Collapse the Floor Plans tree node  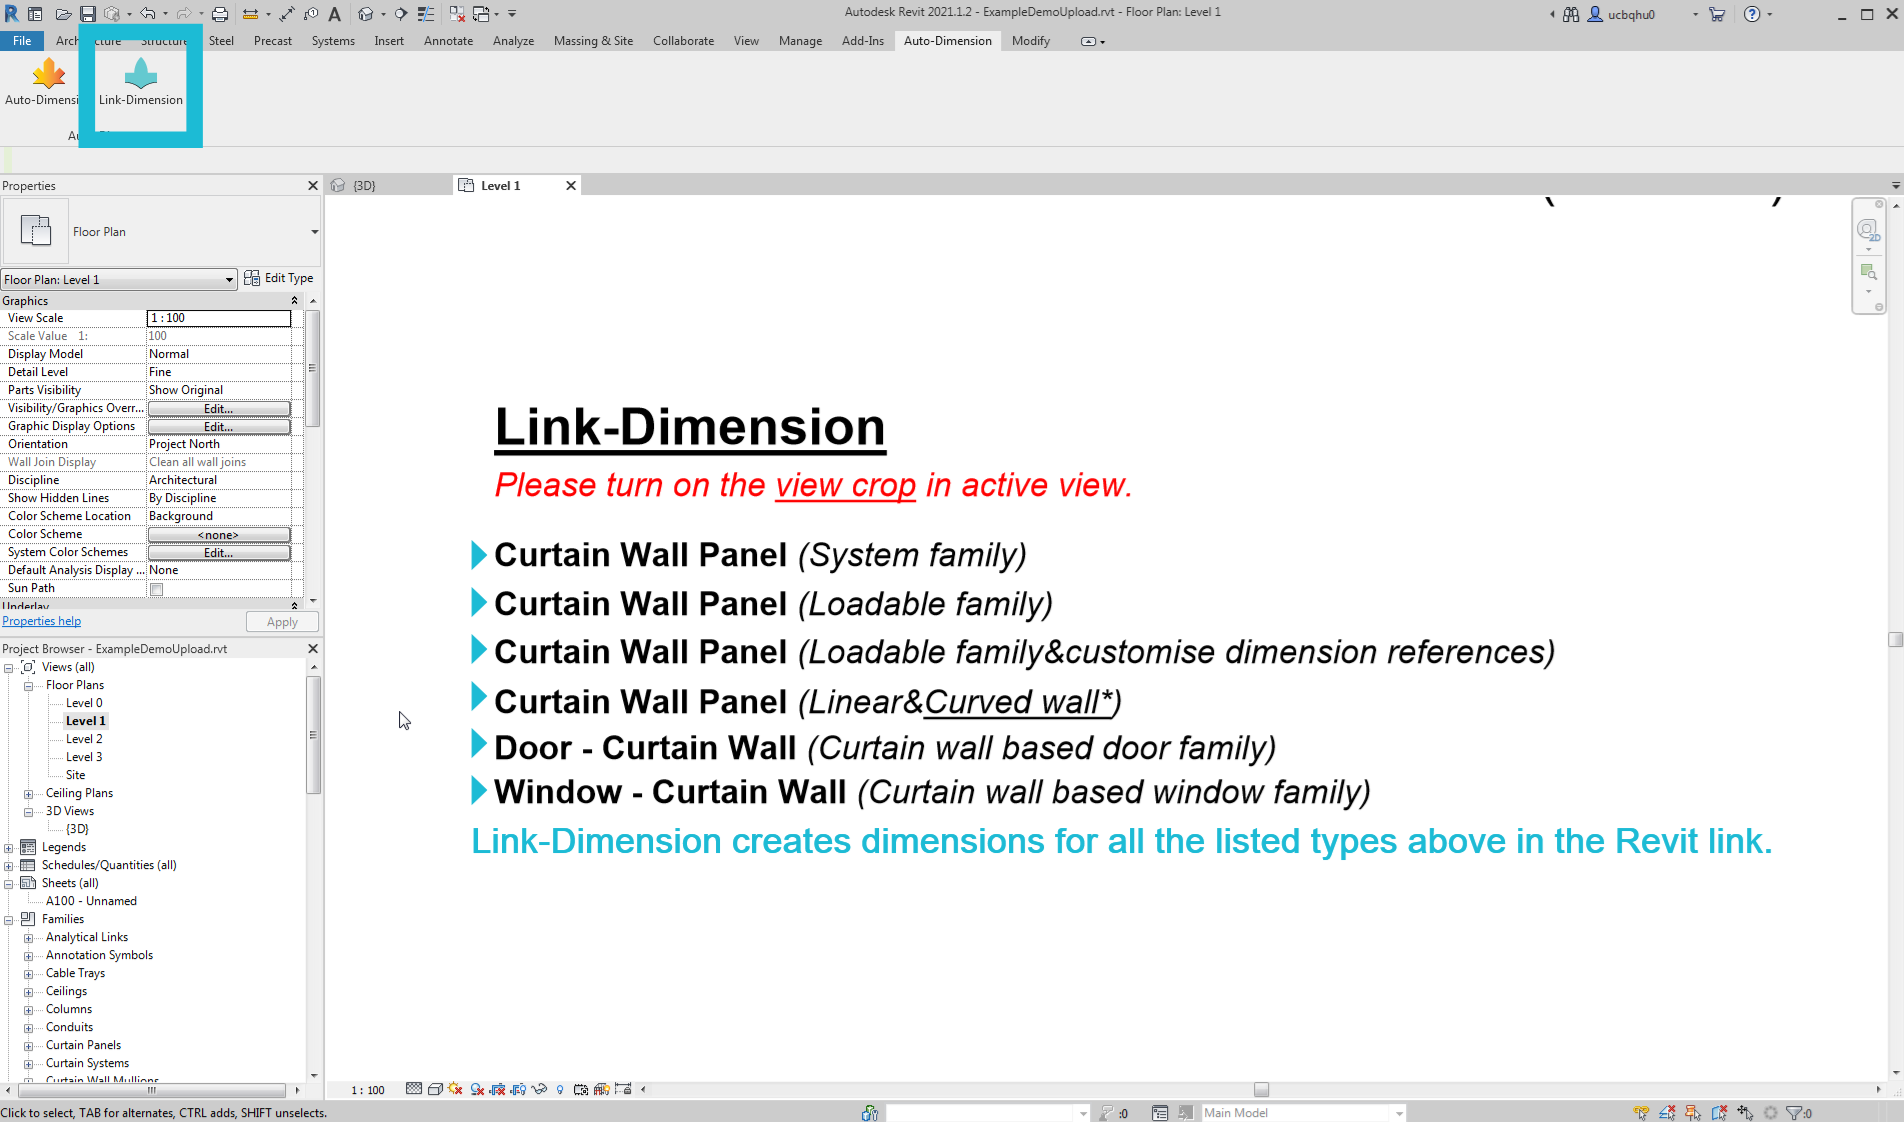[x=29, y=685]
